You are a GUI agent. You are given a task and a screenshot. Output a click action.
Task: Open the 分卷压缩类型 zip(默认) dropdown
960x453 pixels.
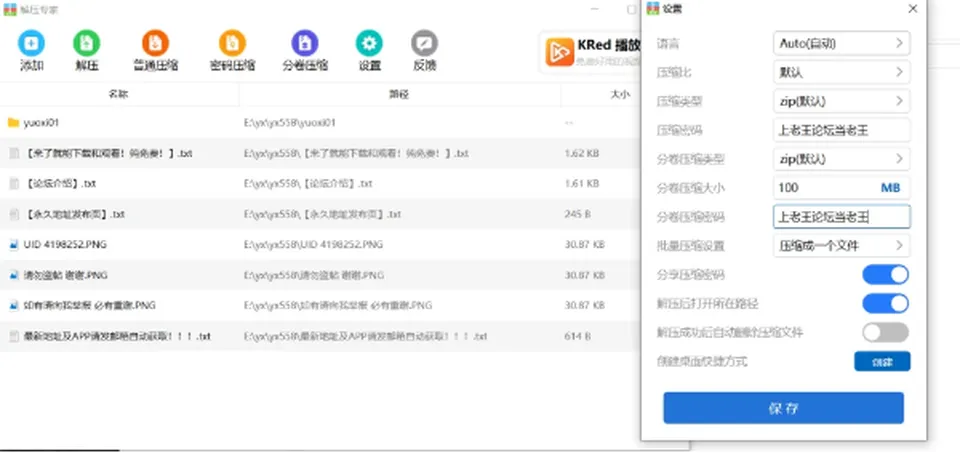[x=841, y=159]
